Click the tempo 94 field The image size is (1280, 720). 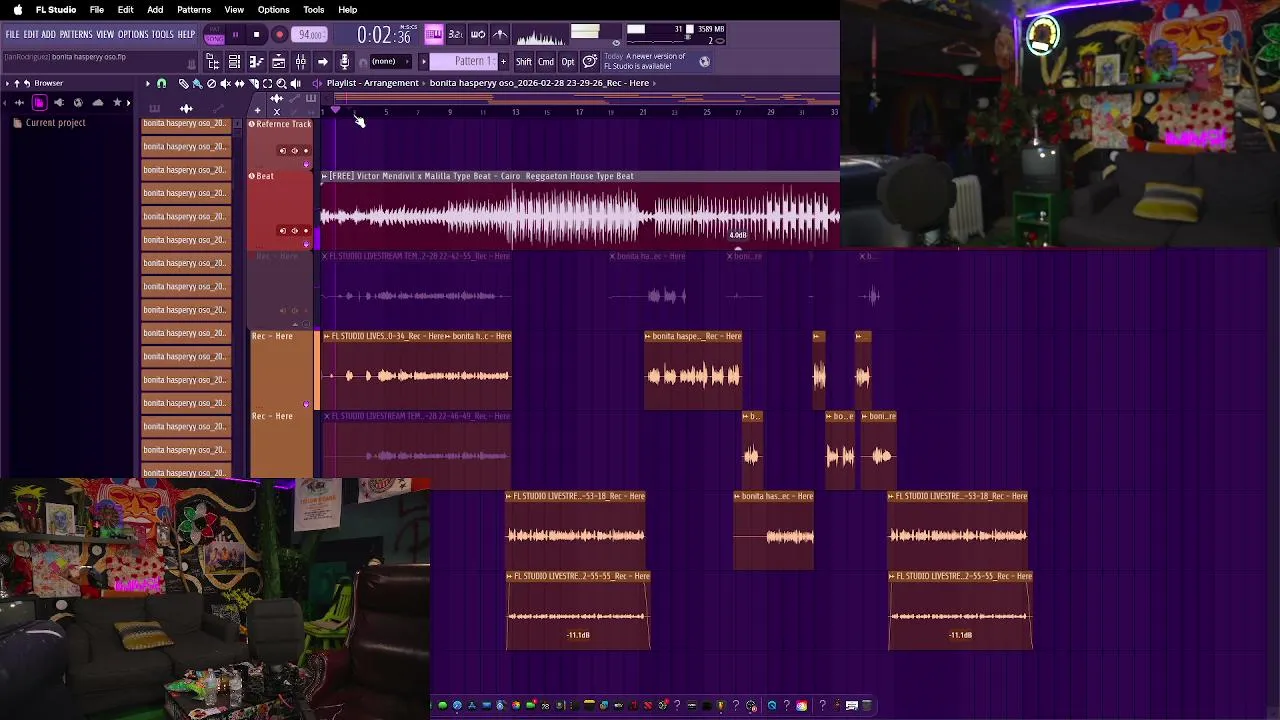310,35
